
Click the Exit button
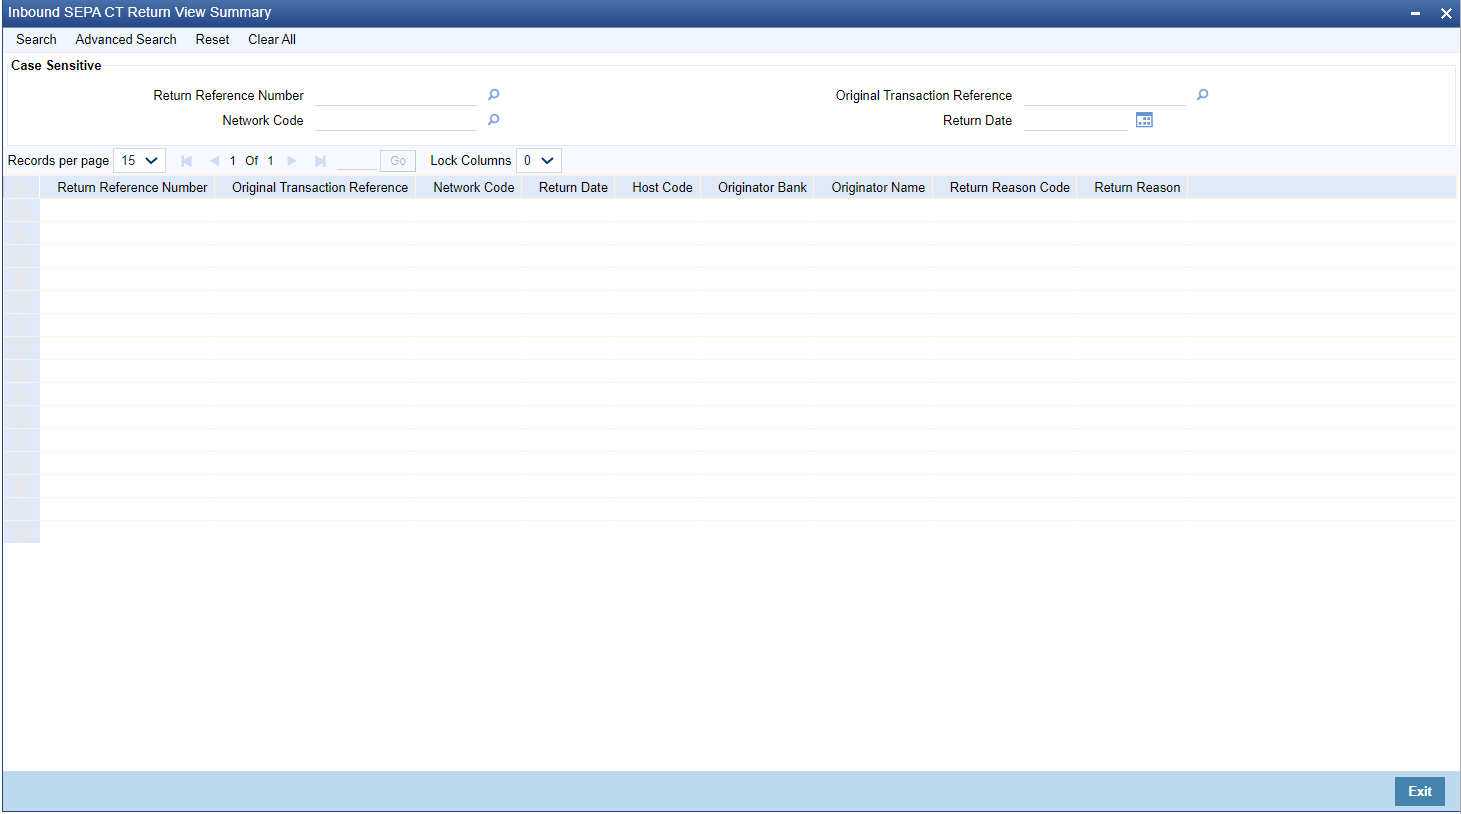[1420, 791]
